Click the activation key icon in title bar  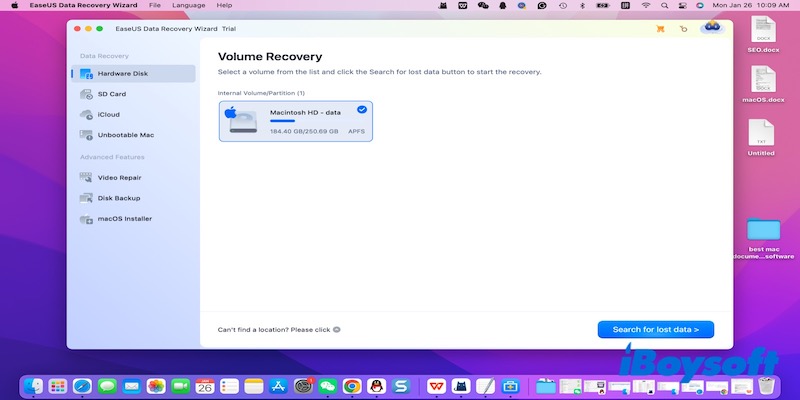pos(684,29)
